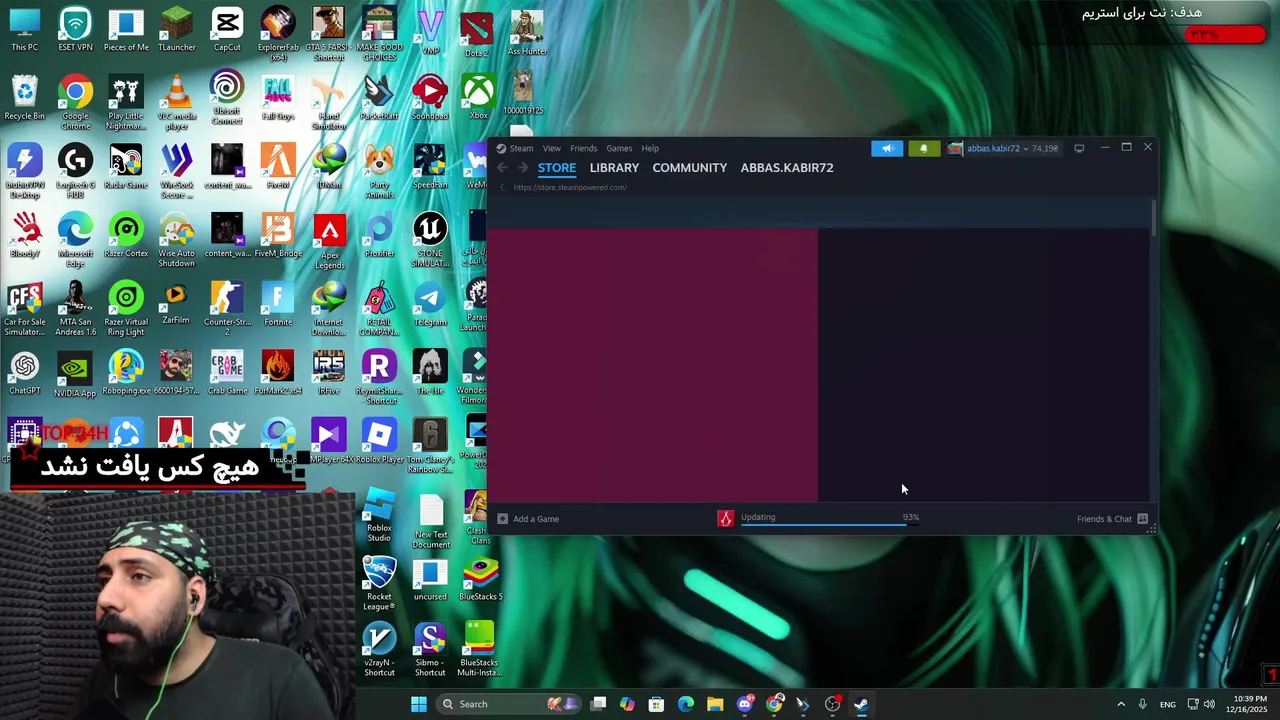Select TLauncher desktop icon
Viewport: 1280px width, 720px height.
[176, 30]
